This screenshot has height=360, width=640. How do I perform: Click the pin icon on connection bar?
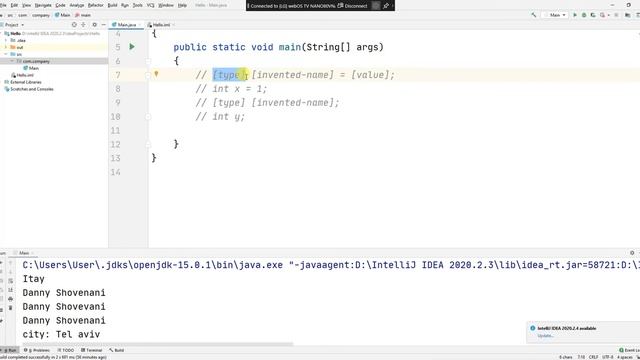[x=386, y=6]
